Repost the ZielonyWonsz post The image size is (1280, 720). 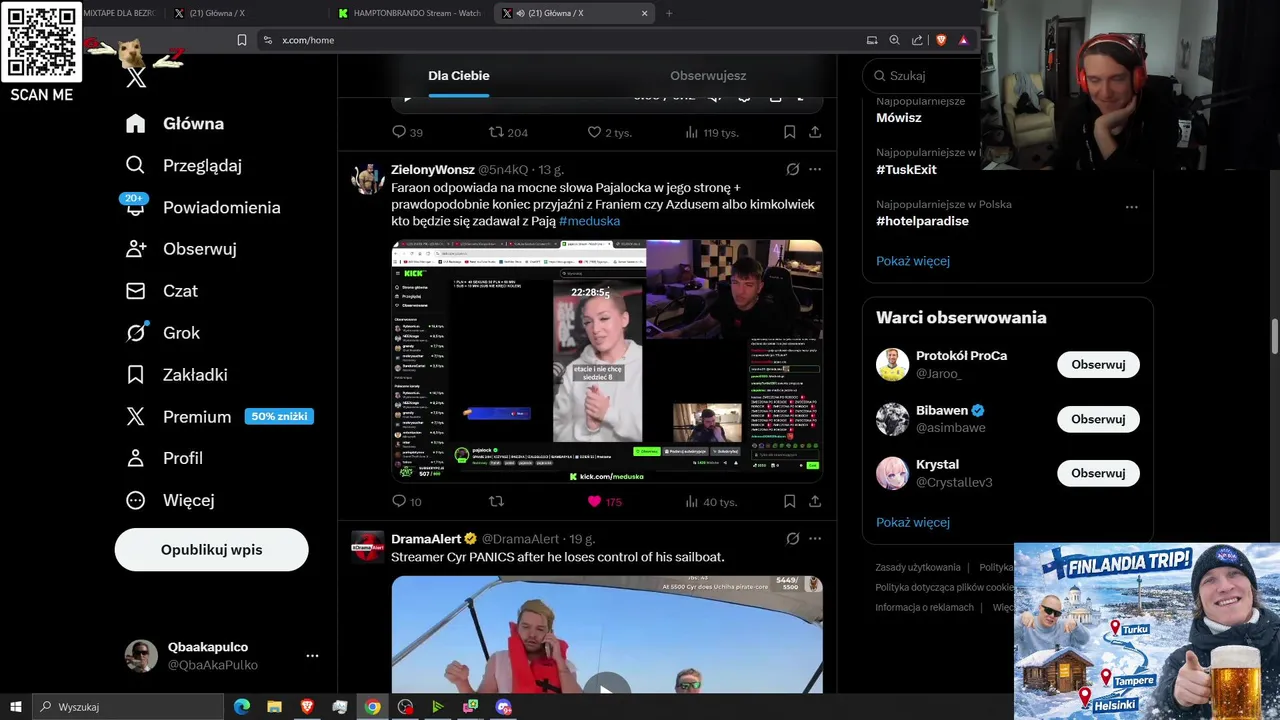496,502
